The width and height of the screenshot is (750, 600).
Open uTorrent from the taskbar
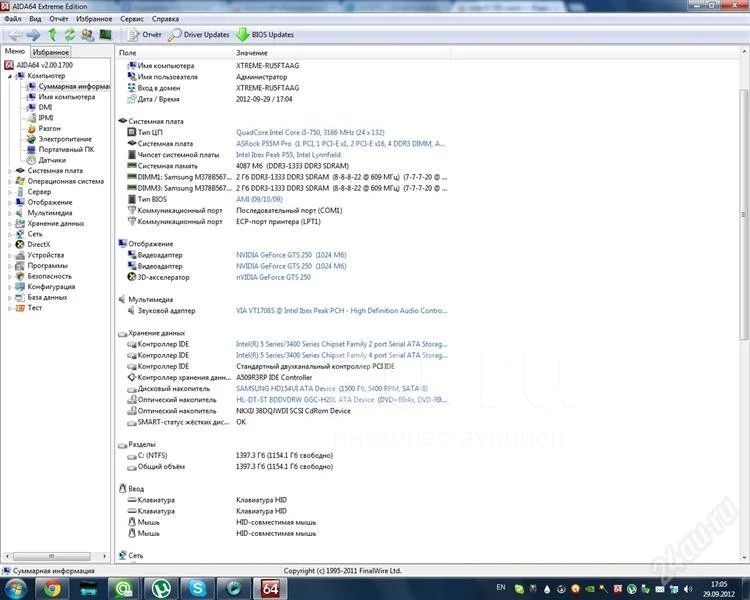coord(161,588)
